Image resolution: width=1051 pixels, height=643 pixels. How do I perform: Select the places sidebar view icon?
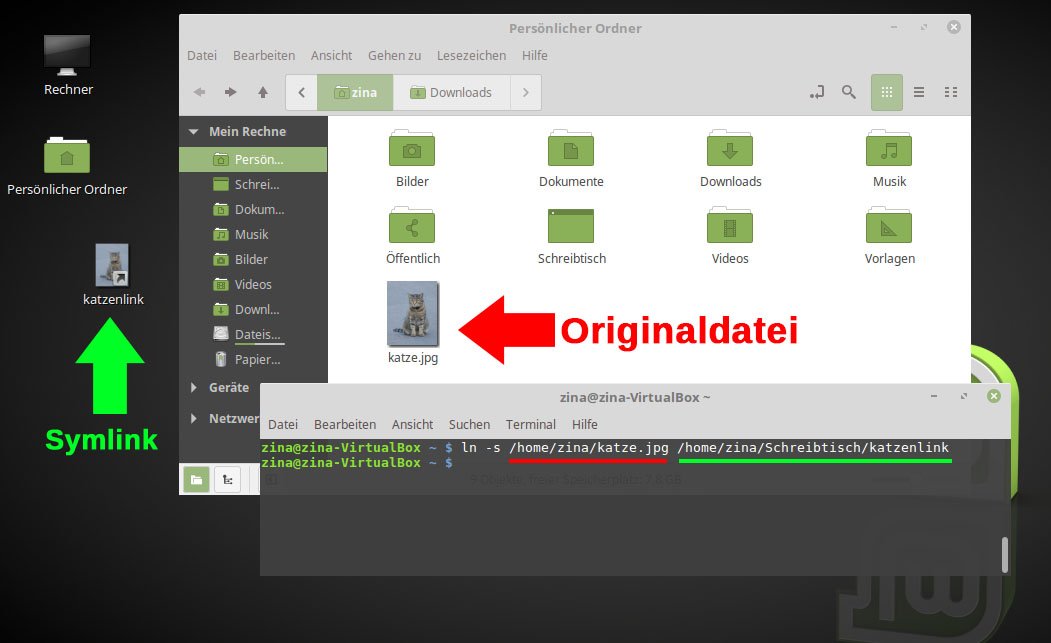coord(196,479)
